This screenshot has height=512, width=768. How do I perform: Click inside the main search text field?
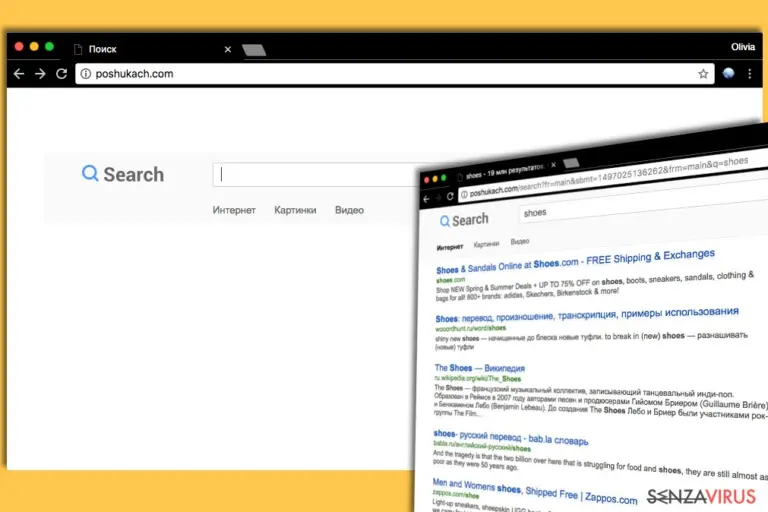(316, 174)
